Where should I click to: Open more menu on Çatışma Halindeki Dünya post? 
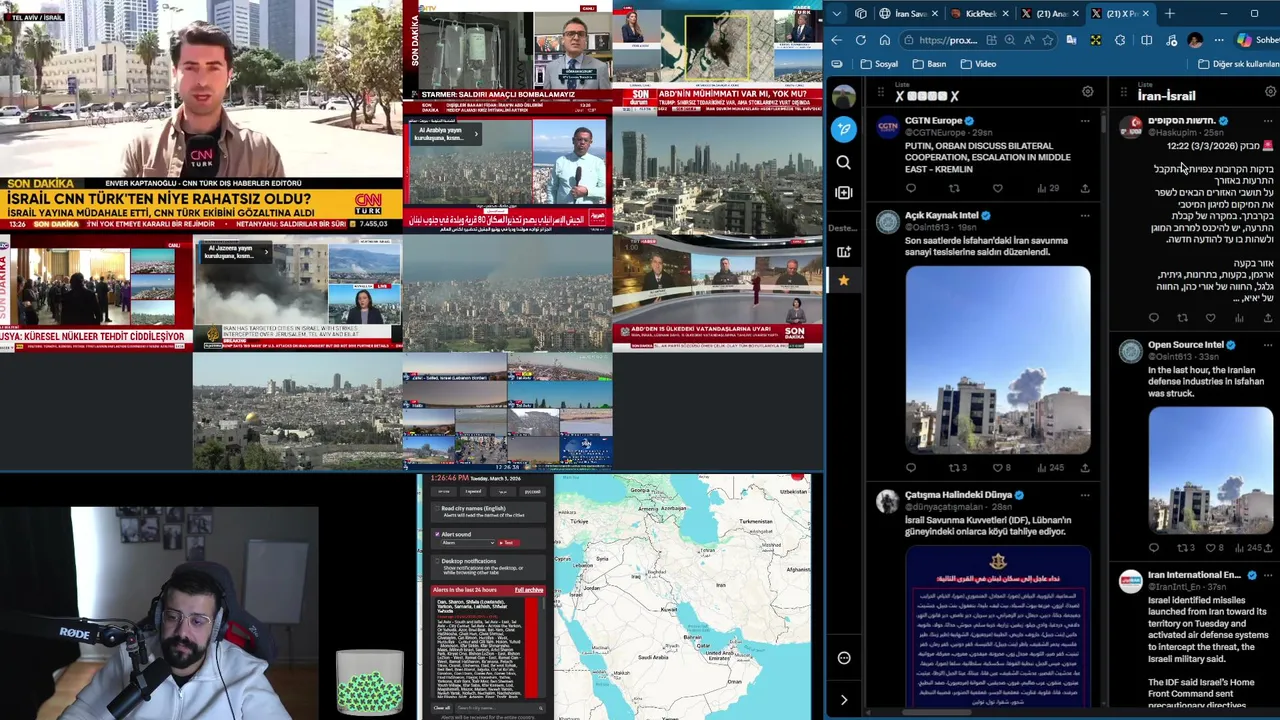1085,495
